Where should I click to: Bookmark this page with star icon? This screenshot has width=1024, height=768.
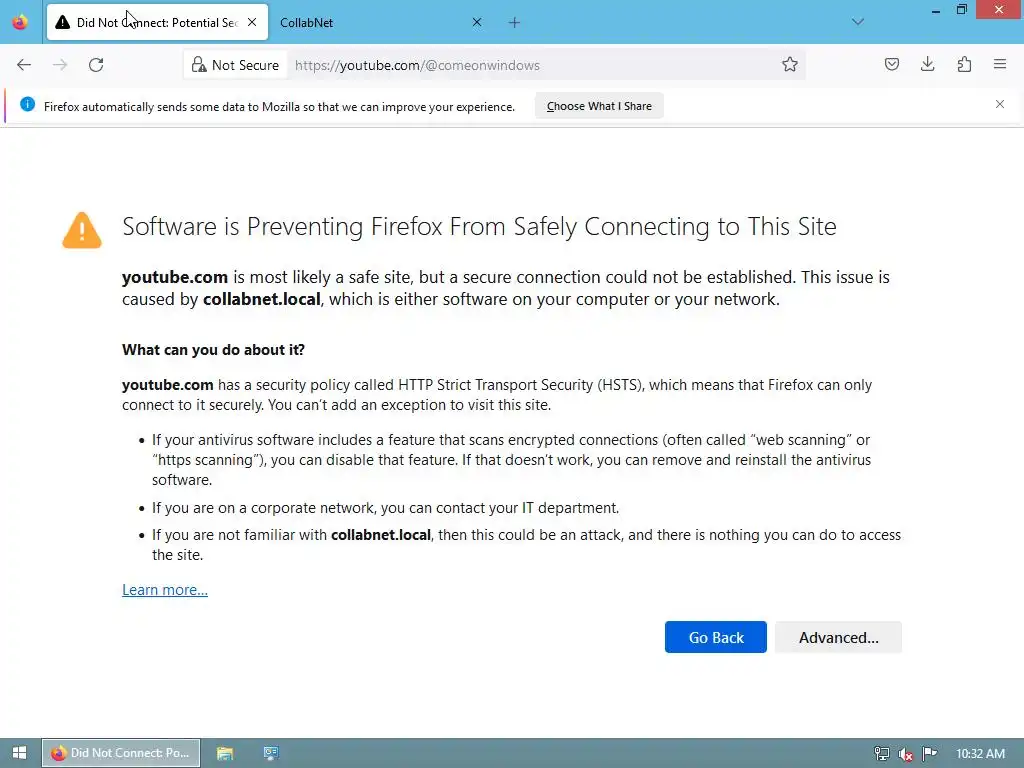[x=790, y=65]
